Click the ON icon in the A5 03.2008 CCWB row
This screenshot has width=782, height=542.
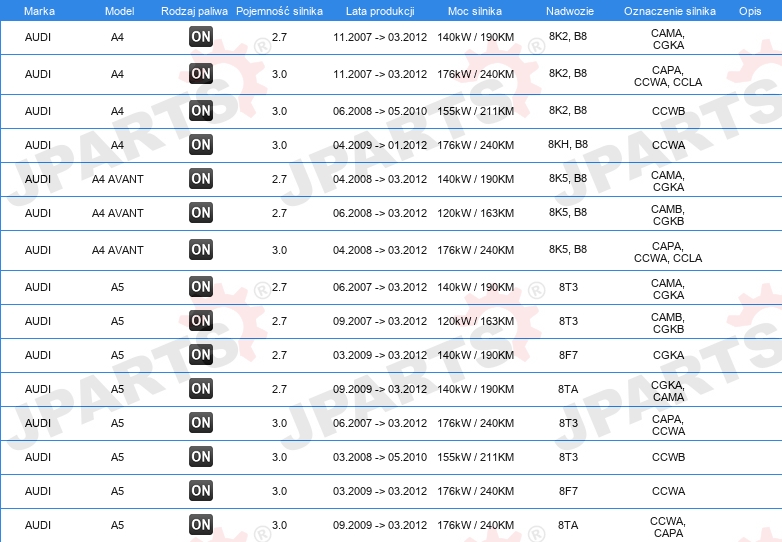tap(201, 457)
